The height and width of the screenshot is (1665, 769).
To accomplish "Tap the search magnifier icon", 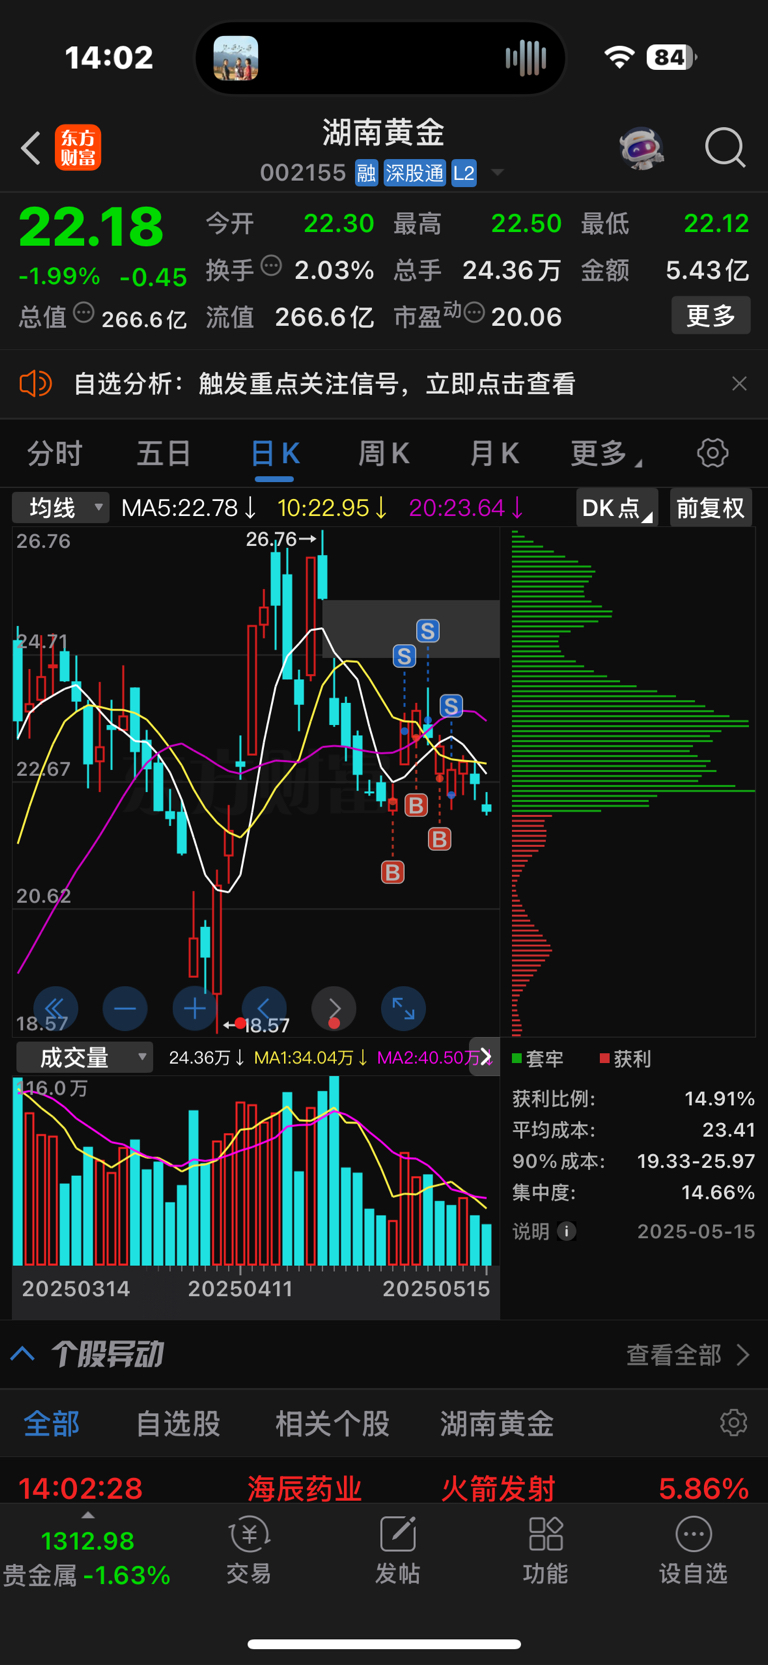I will click(x=725, y=148).
